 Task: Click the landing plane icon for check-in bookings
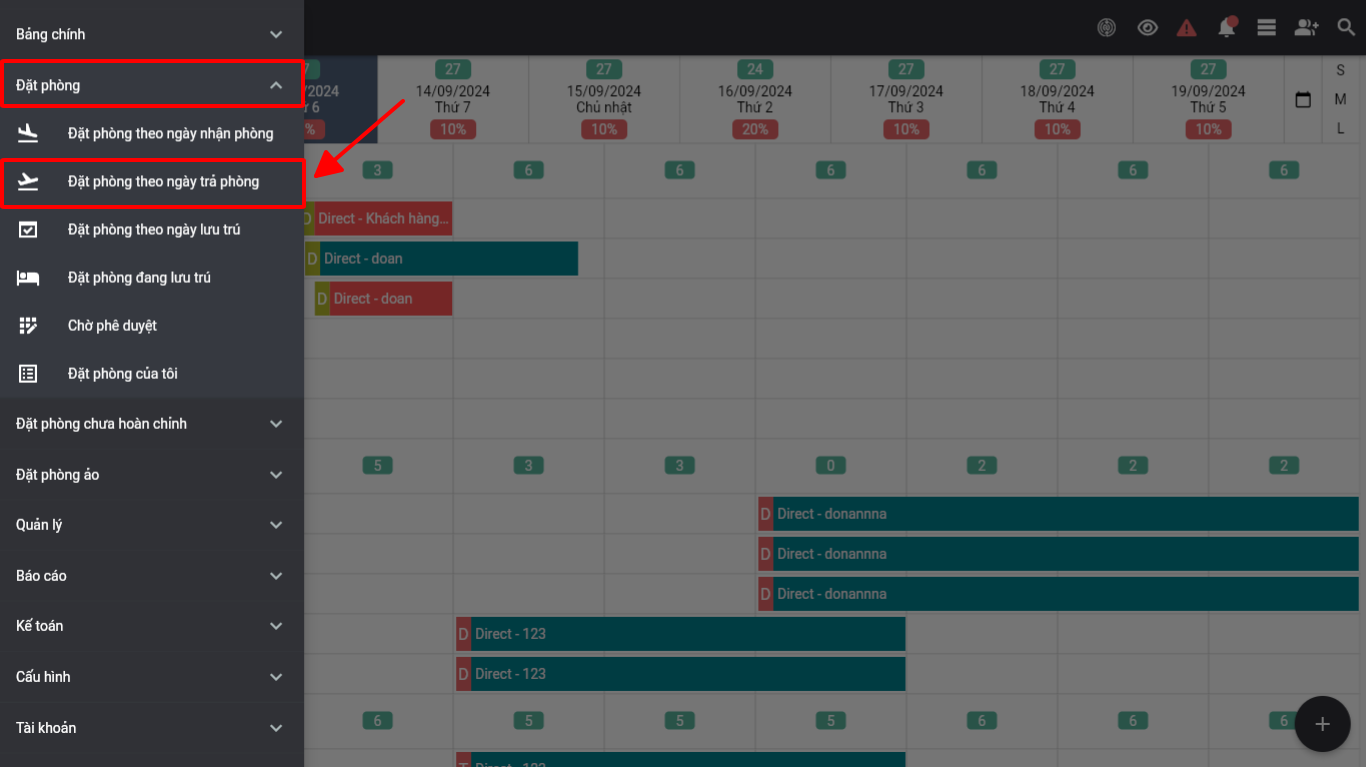(28, 133)
